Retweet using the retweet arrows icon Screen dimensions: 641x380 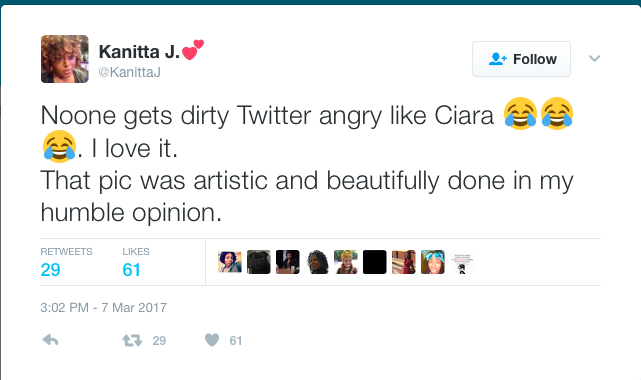(132, 340)
